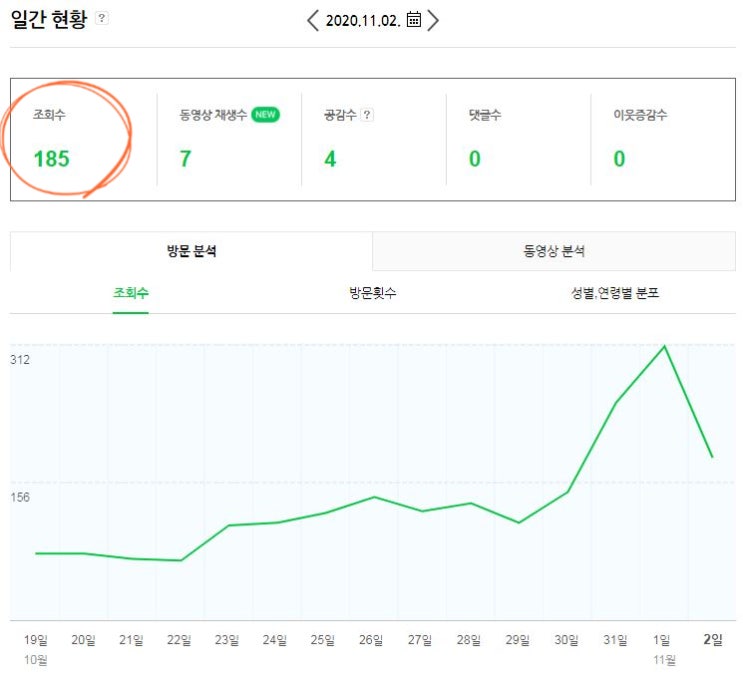Screen dimensions: 743x682
Task: Switch to the 방문횟수 sub-tab
Action: (372, 293)
